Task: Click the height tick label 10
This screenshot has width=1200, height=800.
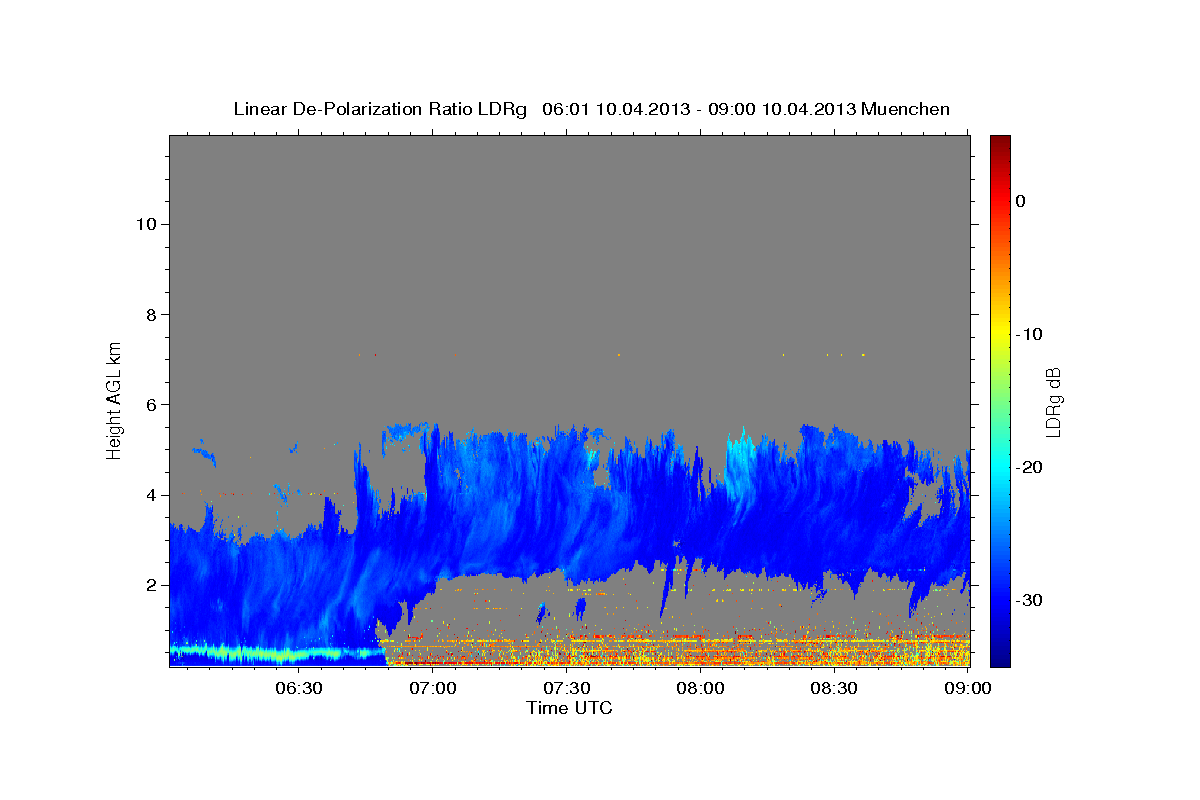Action: (145, 224)
